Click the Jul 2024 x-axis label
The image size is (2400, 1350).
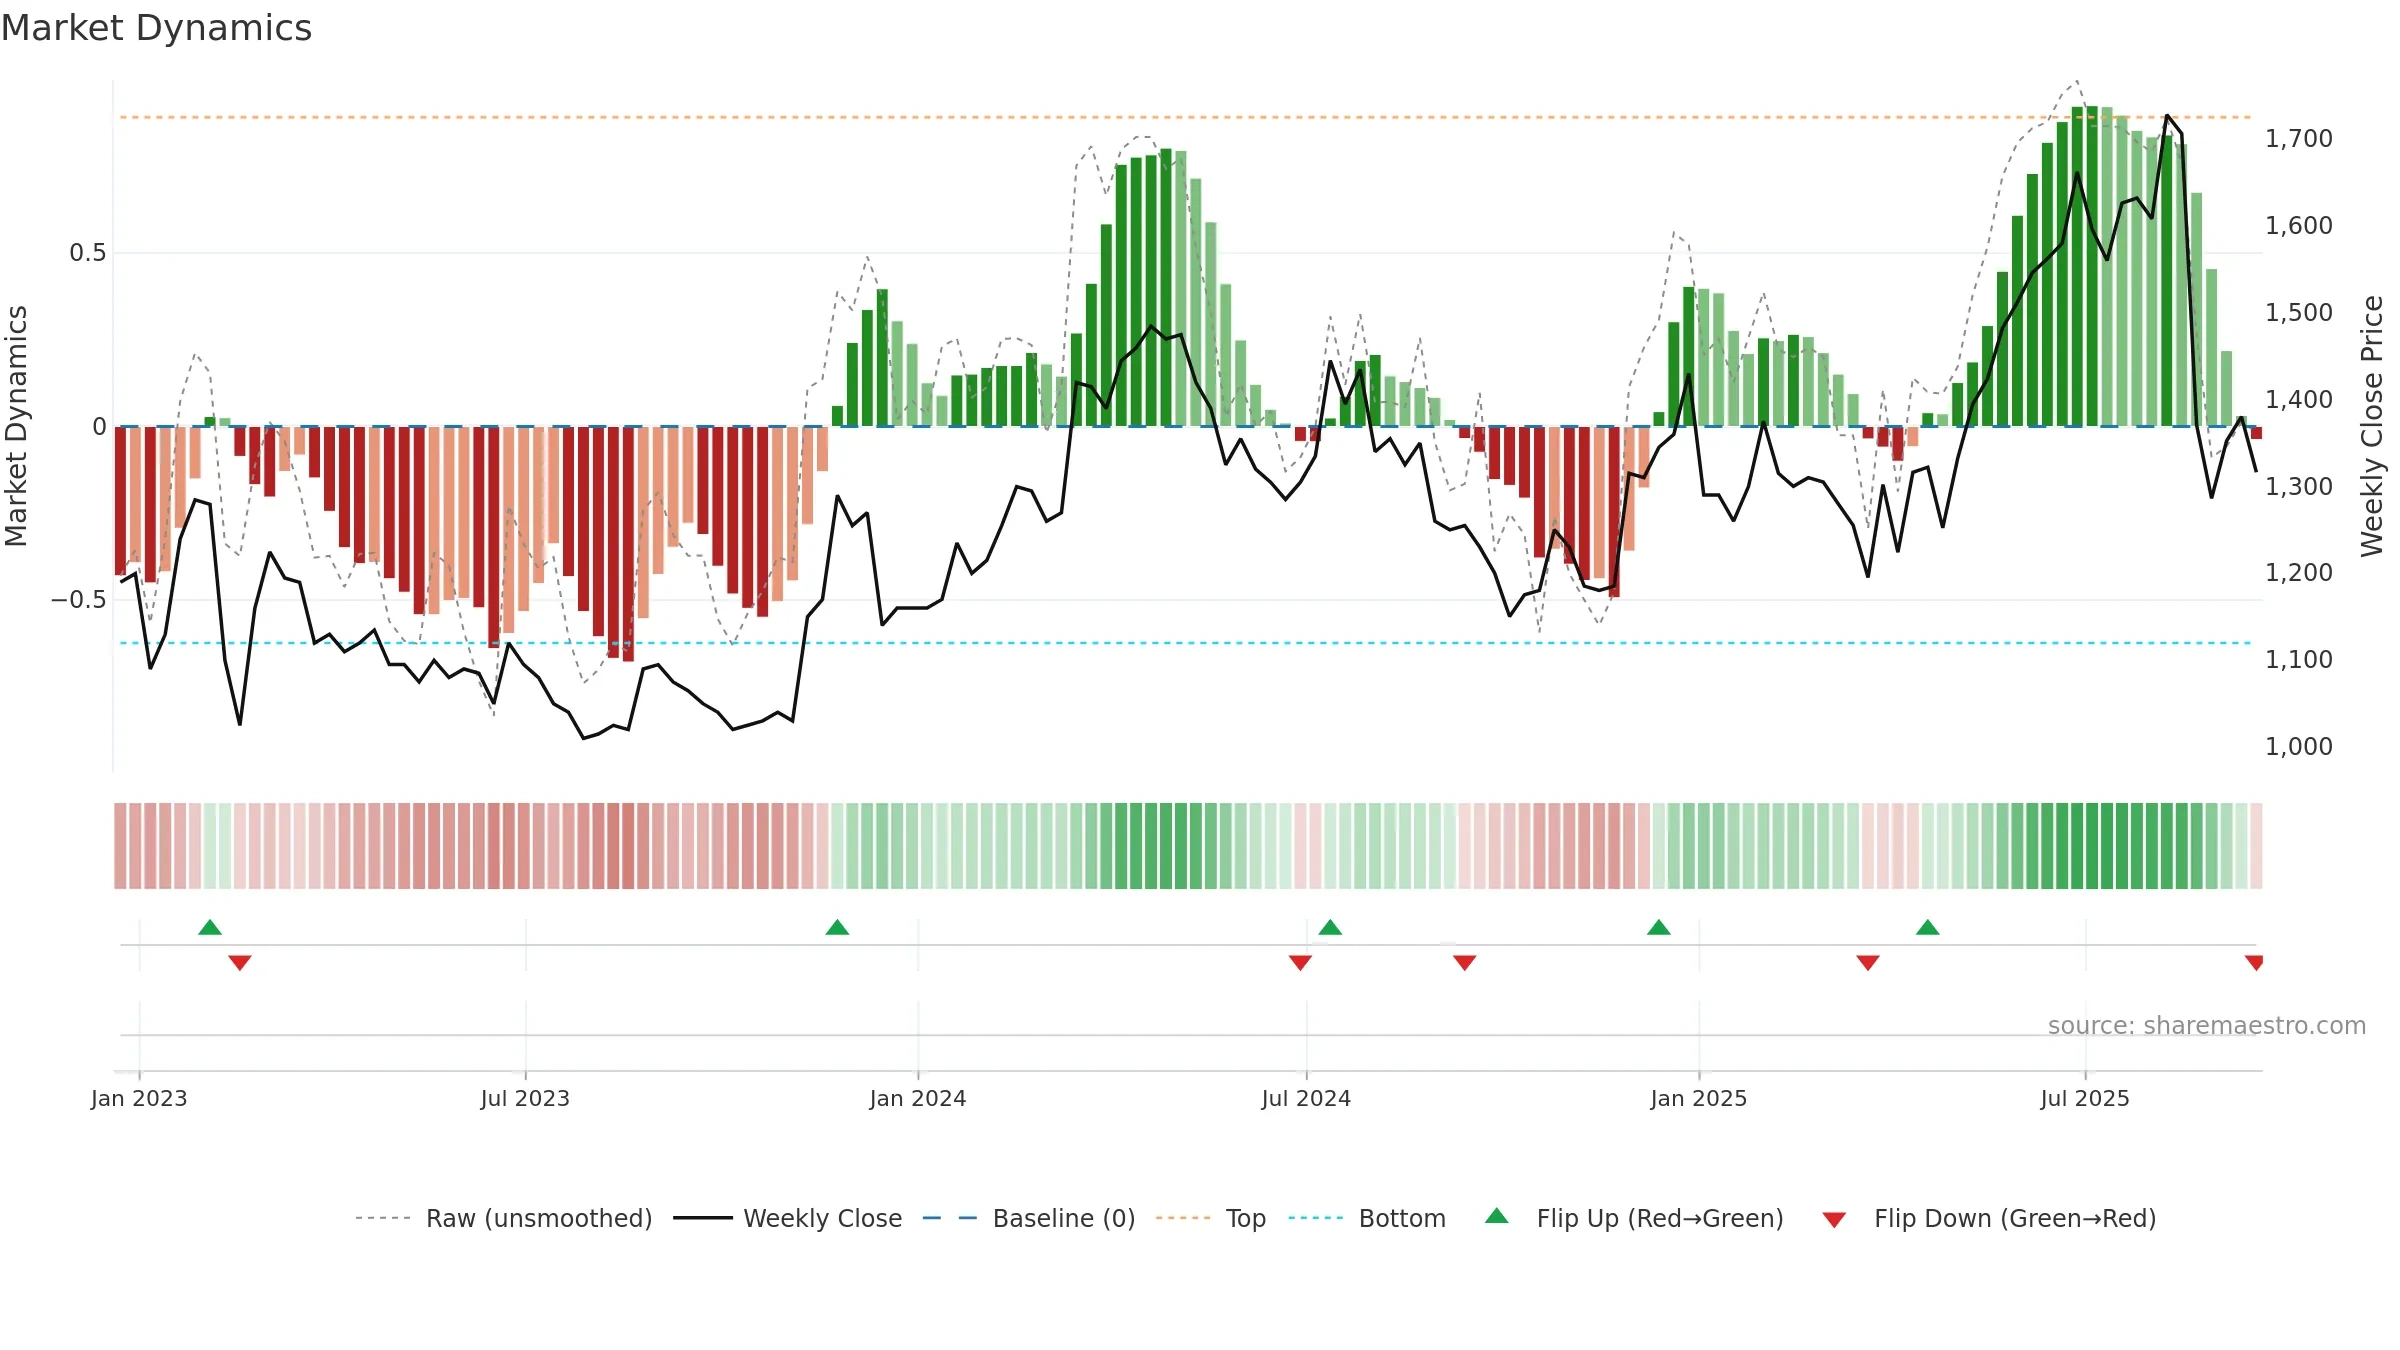pos(1306,1098)
